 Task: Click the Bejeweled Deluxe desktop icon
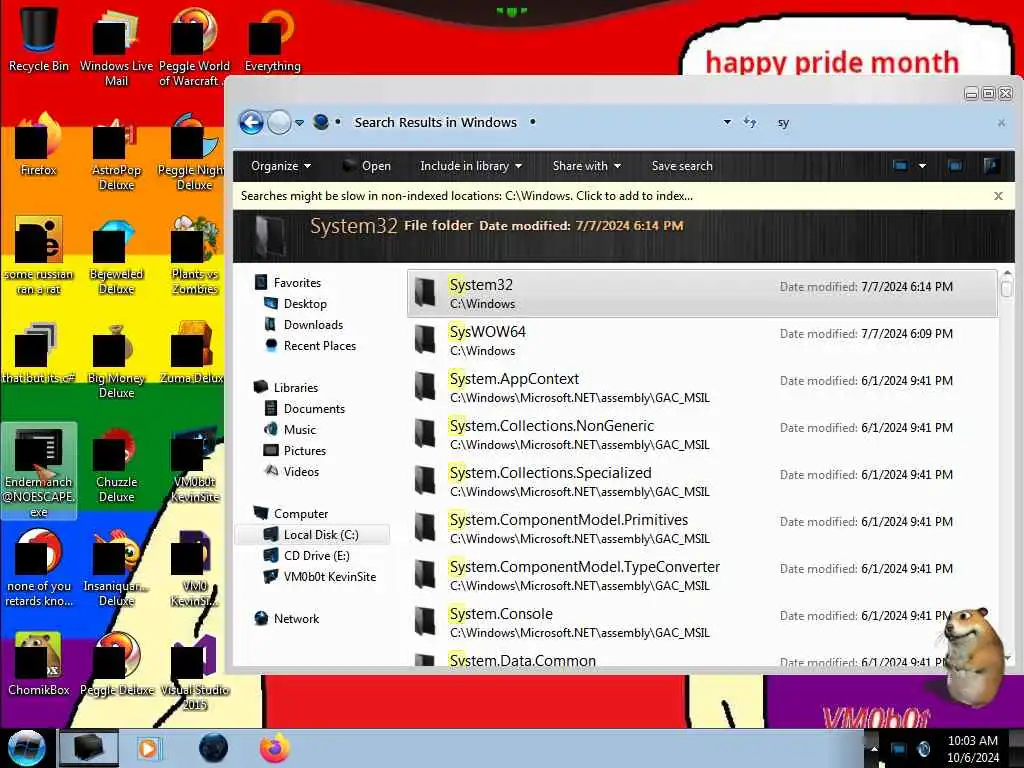point(116,256)
